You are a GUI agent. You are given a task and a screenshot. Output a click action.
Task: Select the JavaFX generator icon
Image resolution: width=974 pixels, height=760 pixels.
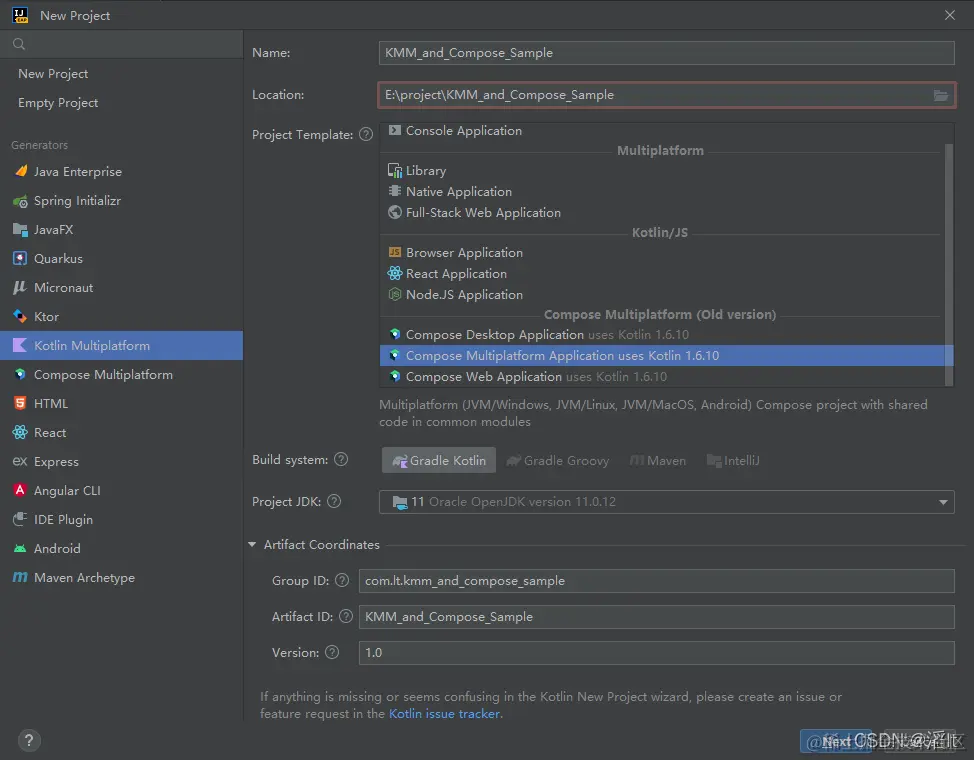click(x=20, y=229)
